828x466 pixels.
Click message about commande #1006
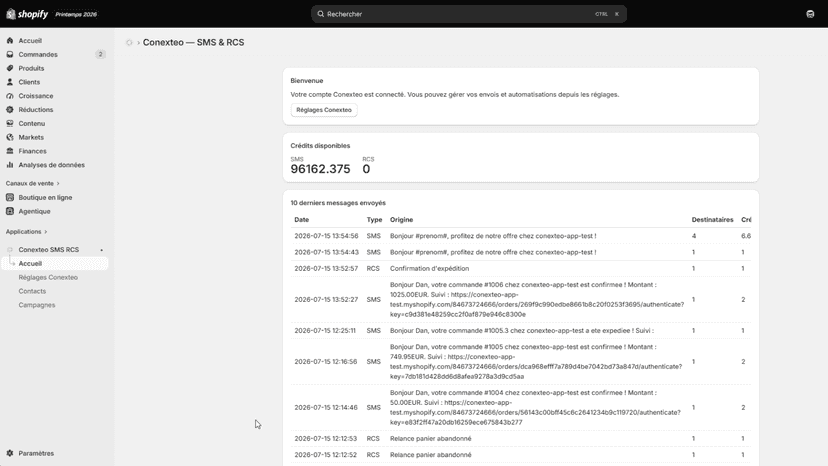click(537, 299)
